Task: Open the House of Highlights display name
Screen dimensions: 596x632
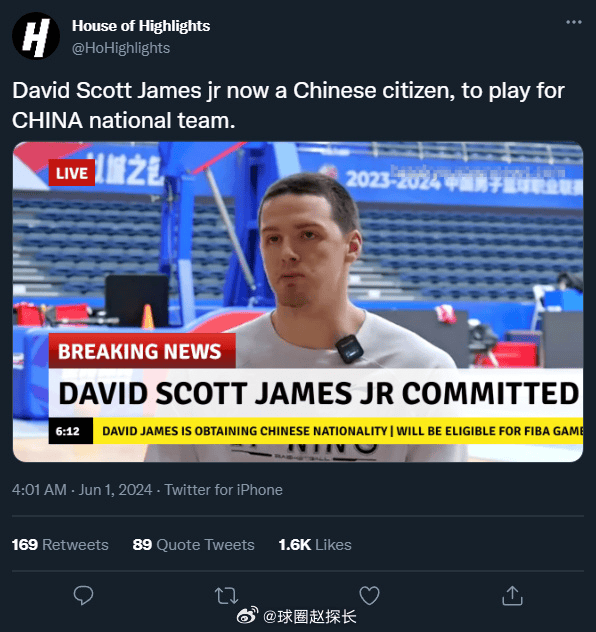Action: pyautogui.click(x=141, y=26)
